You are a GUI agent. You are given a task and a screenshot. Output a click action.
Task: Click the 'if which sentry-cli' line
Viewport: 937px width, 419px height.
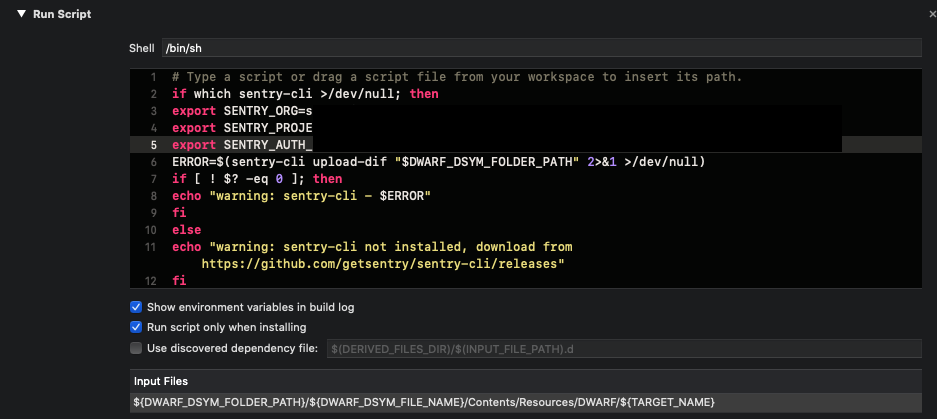(x=305, y=94)
